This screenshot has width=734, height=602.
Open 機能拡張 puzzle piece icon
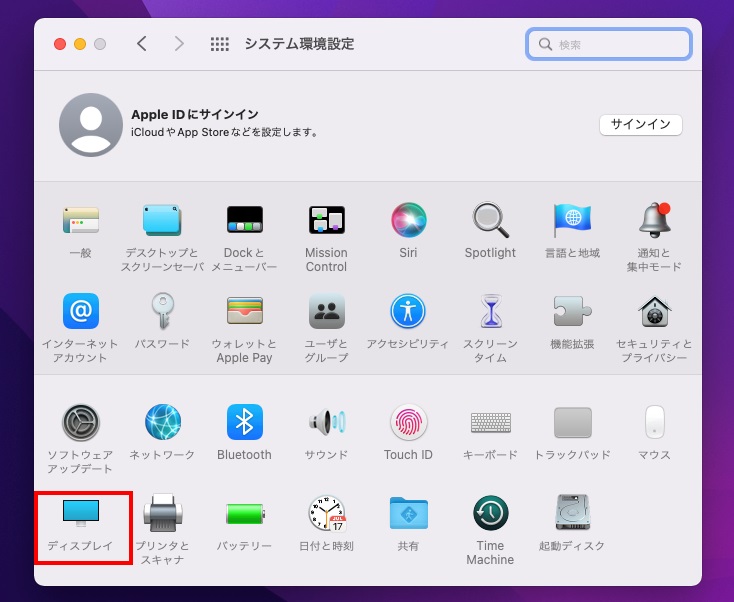pyautogui.click(x=572, y=311)
